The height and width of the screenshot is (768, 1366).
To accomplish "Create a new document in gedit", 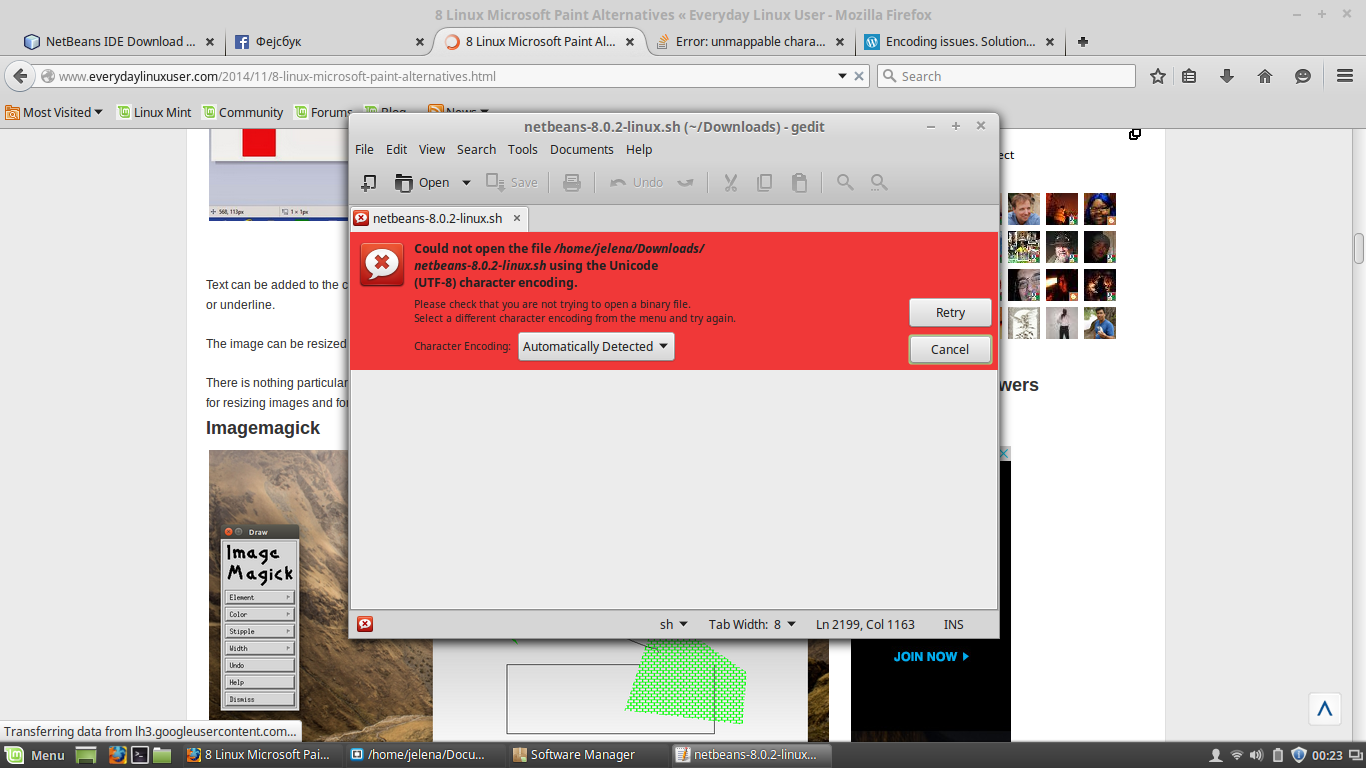I will click(x=369, y=182).
